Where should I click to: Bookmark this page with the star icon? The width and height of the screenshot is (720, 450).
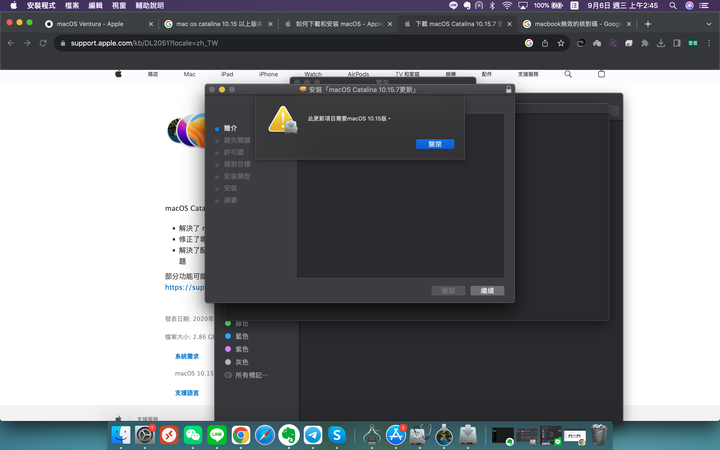tap(561, 43)
